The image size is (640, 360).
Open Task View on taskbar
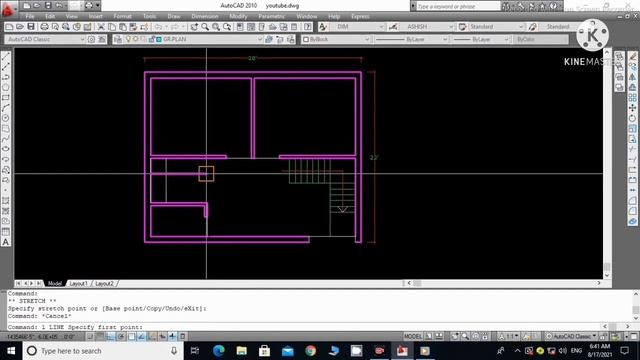point(195,351)
